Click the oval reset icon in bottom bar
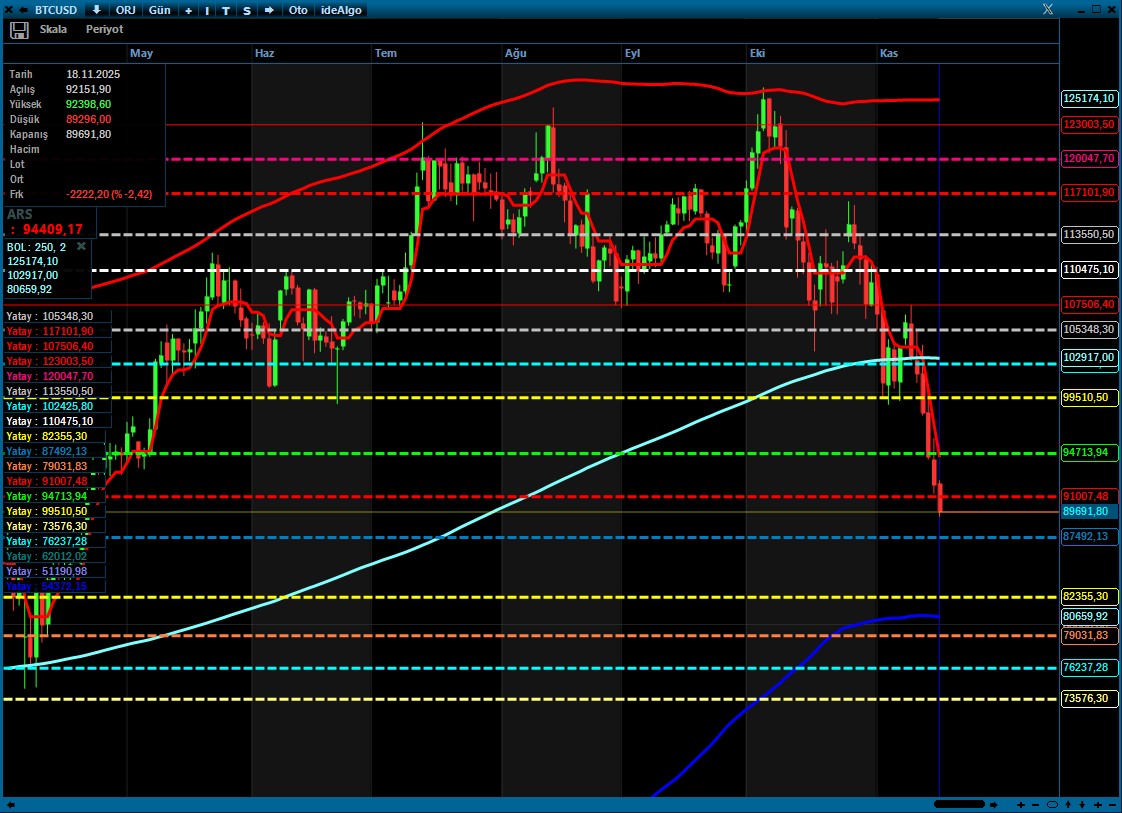Viewport: 1122px width, 813px height. coord(1052,805)
